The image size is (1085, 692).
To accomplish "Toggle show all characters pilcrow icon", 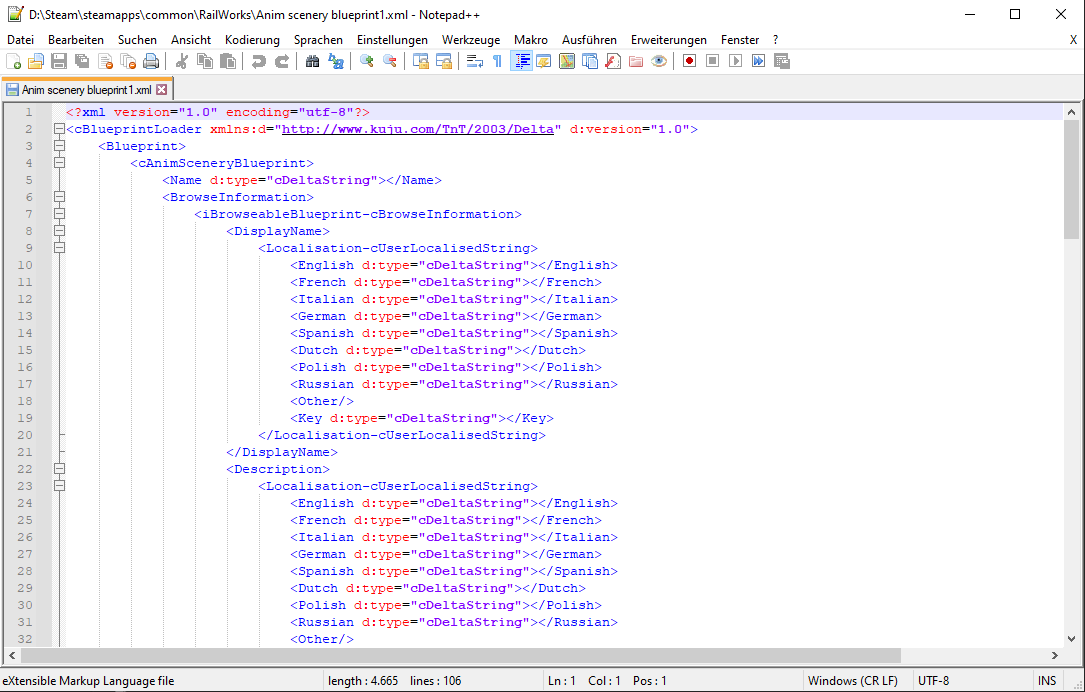I will [x=497, y=61].
